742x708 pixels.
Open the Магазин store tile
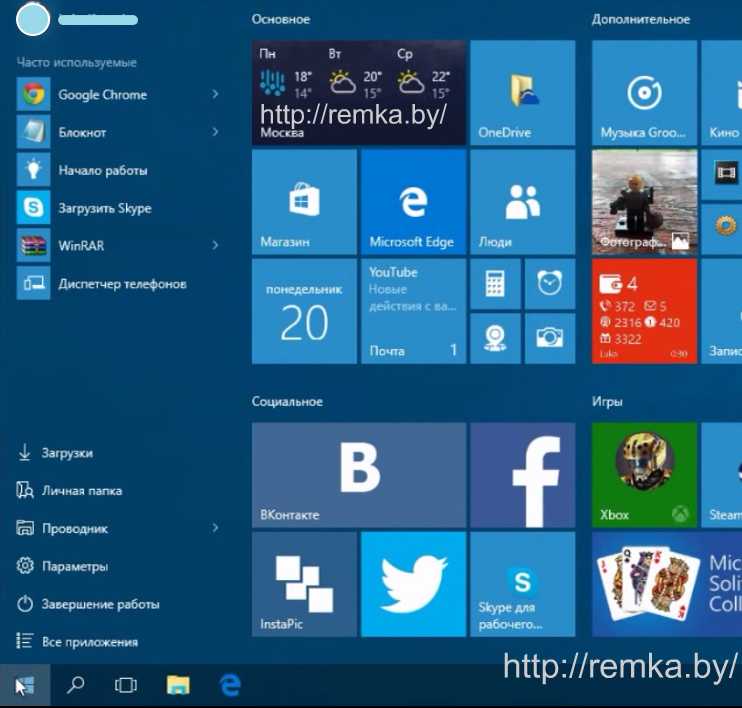[304, 202]
